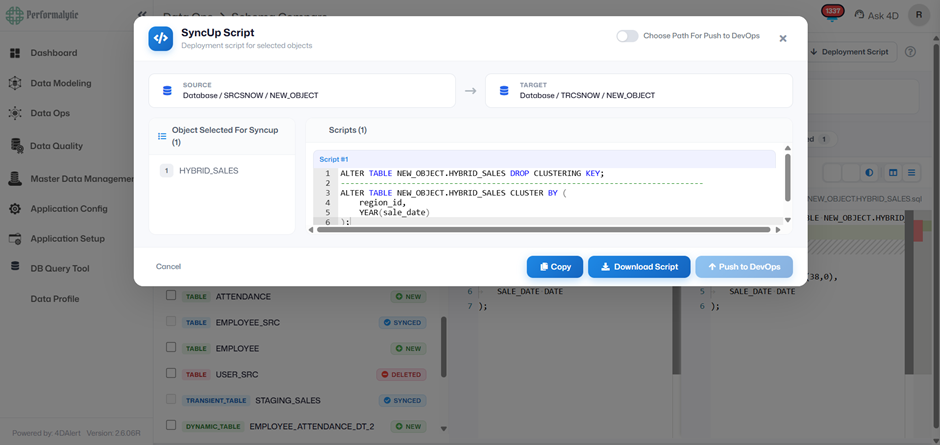Check the STAGING_SALES table checkbox
This screenshot has height=445, width=940.
click(171, 399)
